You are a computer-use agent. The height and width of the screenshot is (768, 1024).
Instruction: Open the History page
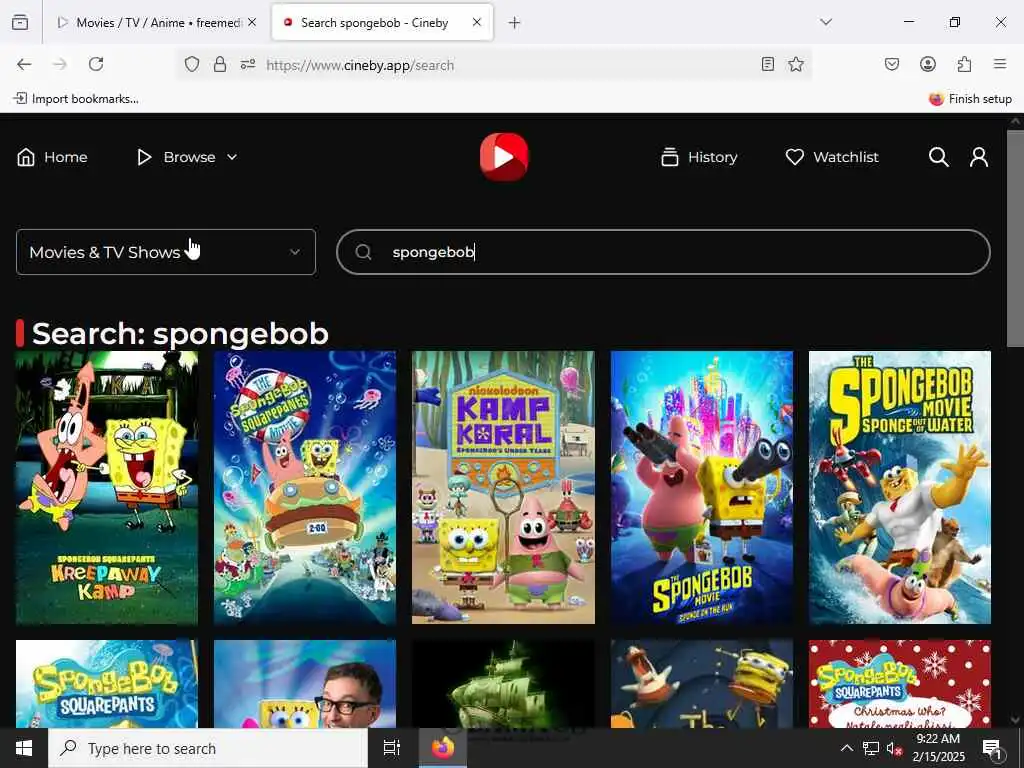click(699, 157)
